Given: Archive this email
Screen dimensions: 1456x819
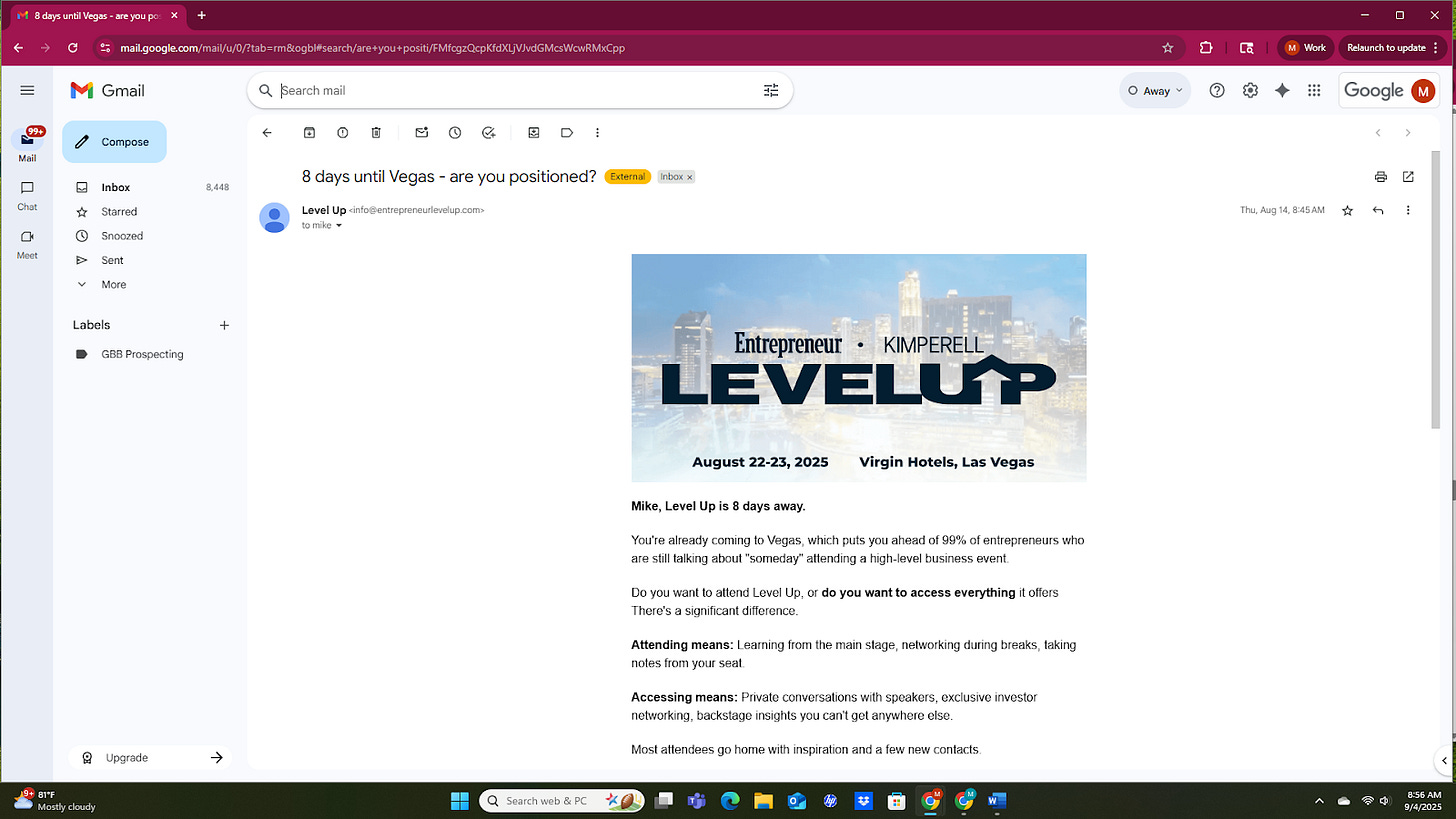Looking at the screenshot, I should pos(310,132).
